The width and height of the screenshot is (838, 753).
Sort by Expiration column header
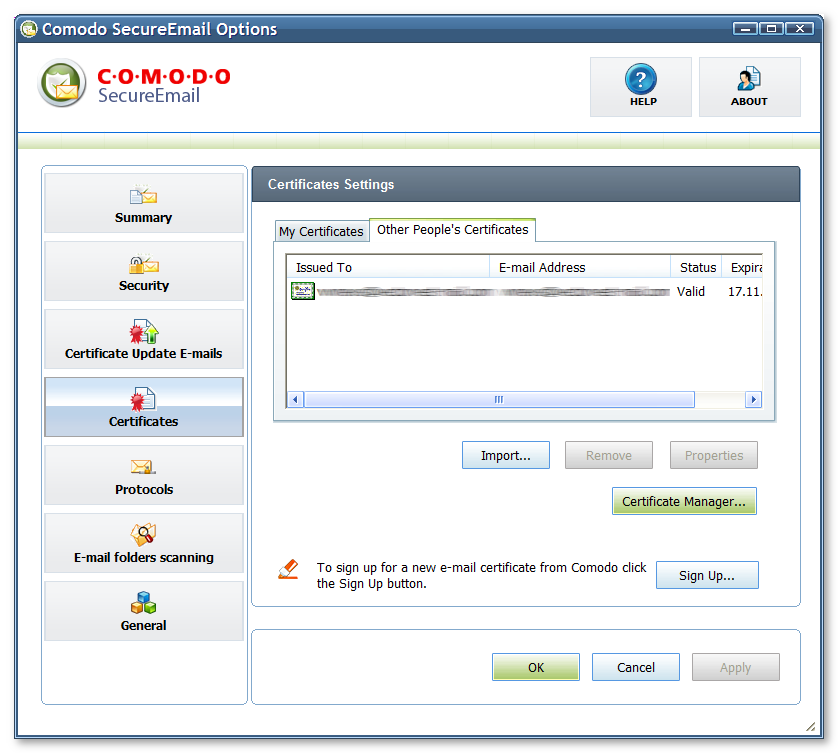tap(742, 267)
